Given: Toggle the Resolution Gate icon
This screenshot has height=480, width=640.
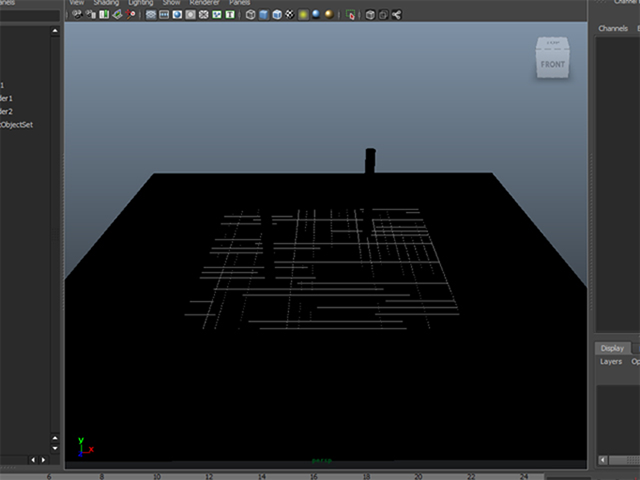Looking at the screenshot, I should point(177,15).
